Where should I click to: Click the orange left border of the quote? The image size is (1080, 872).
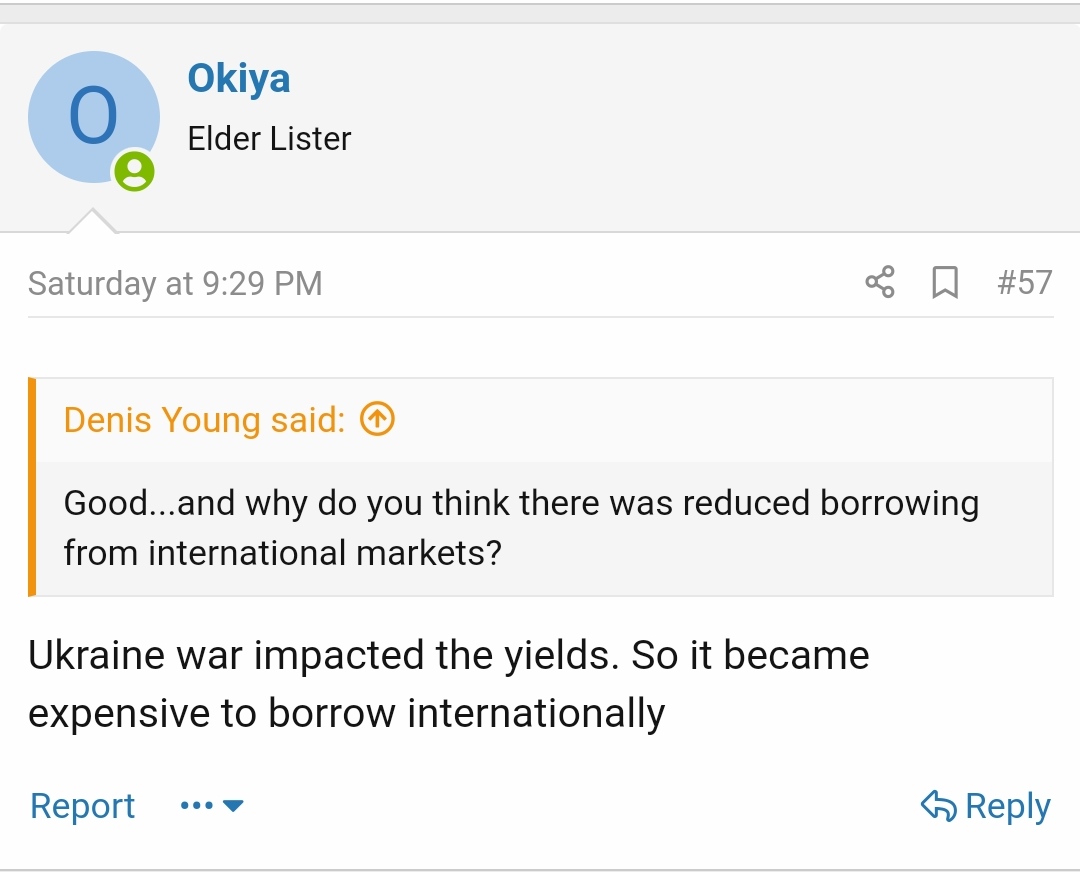[x=32, y=487]
